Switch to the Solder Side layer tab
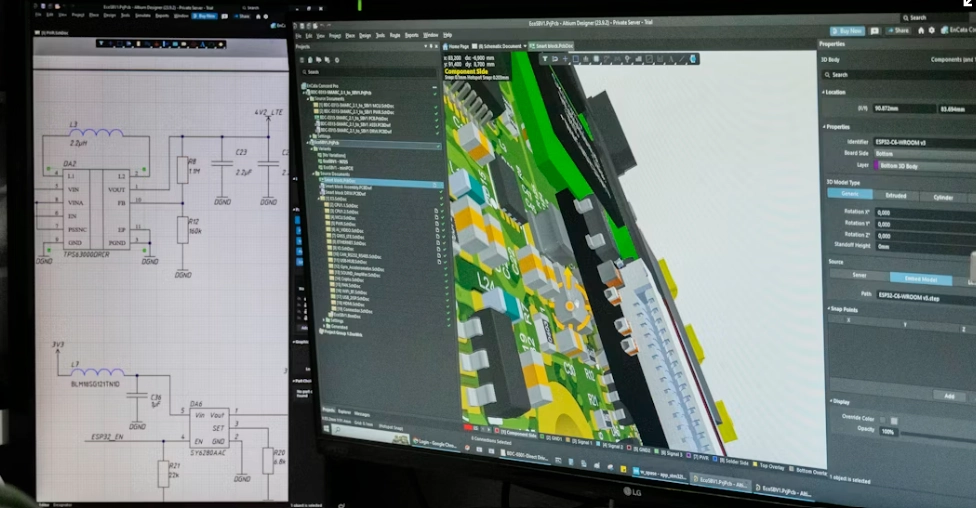This screenshot has width=976, height=508. [x=733, y=461]
